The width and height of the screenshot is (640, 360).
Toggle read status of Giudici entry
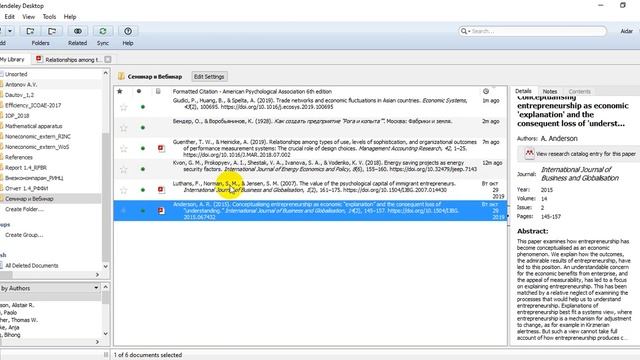point(143,107)
